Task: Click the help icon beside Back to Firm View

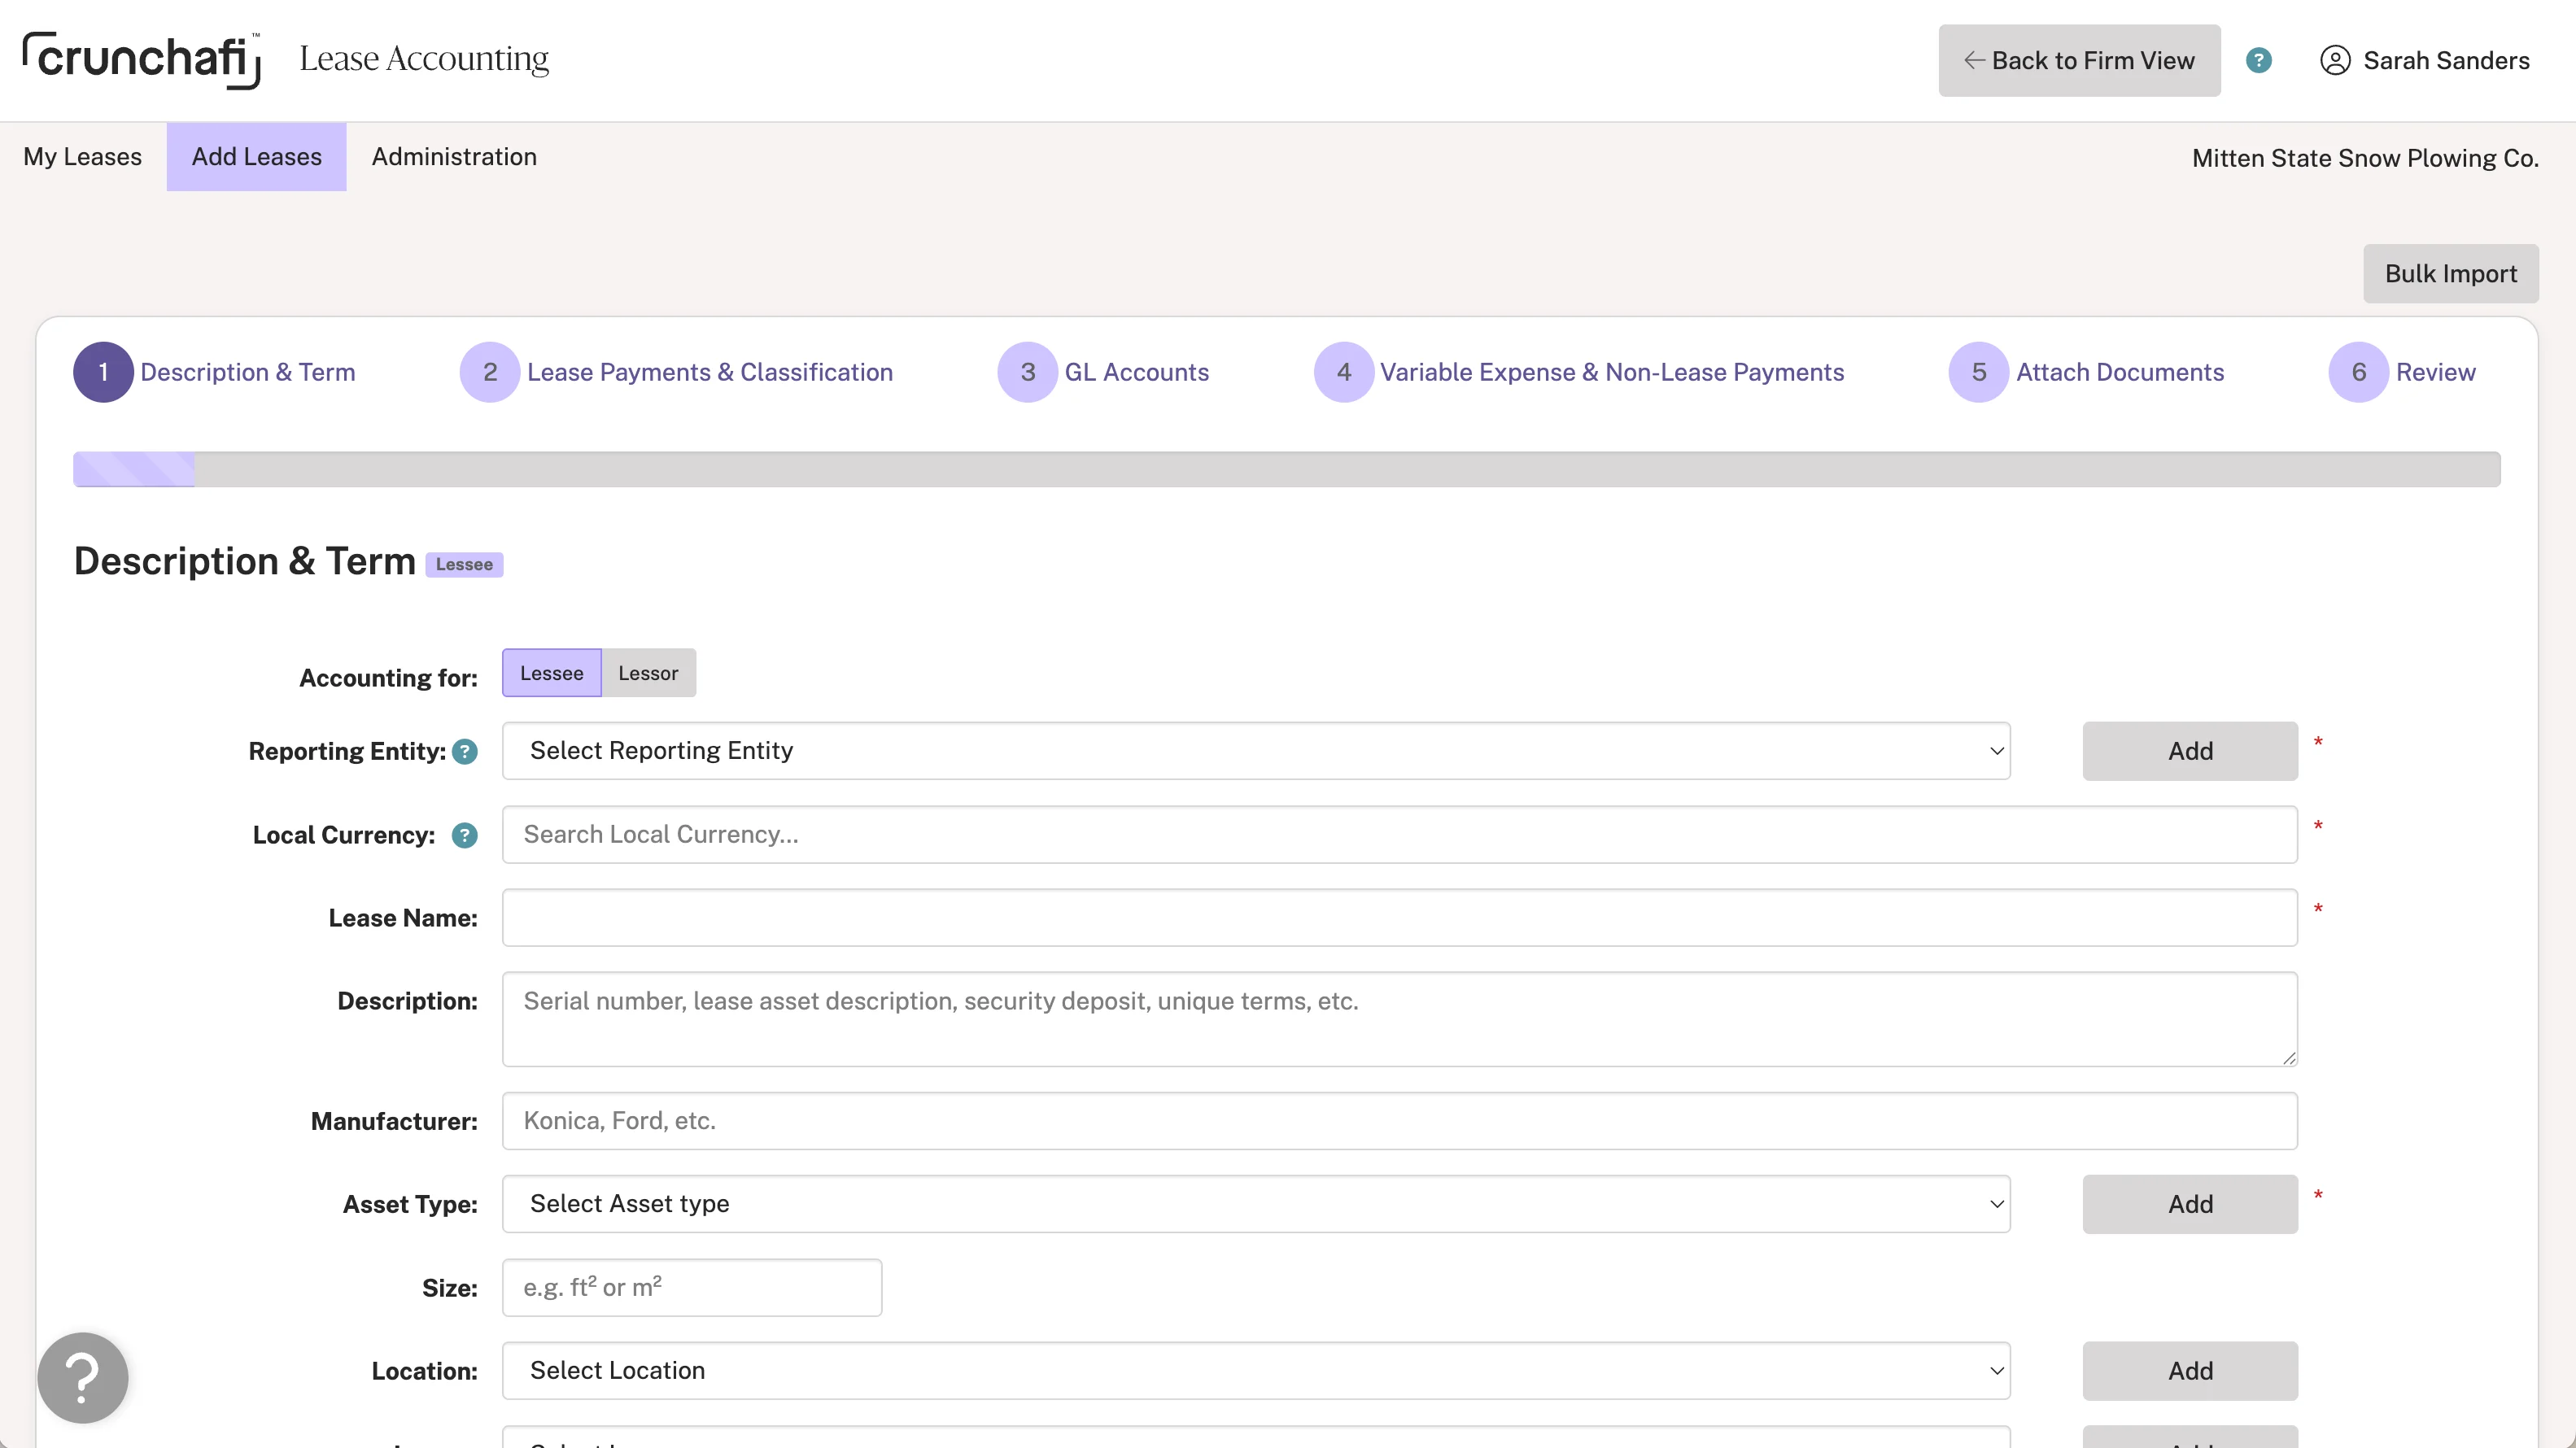Action: 2258,61
